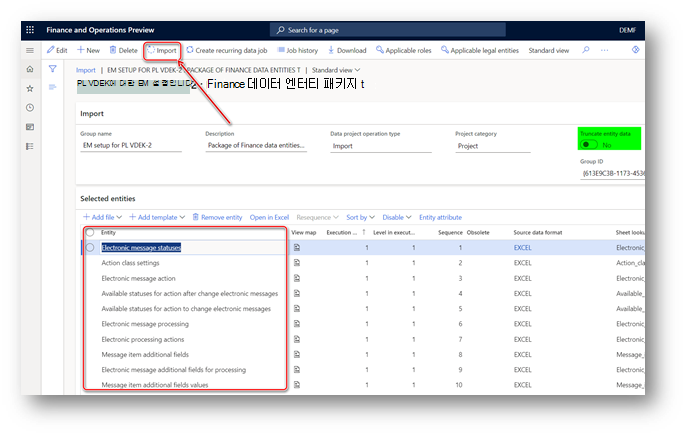This screenshot has height=437, width=687.
Task: Click the Search for a page field
Action: tap(388, 30)
